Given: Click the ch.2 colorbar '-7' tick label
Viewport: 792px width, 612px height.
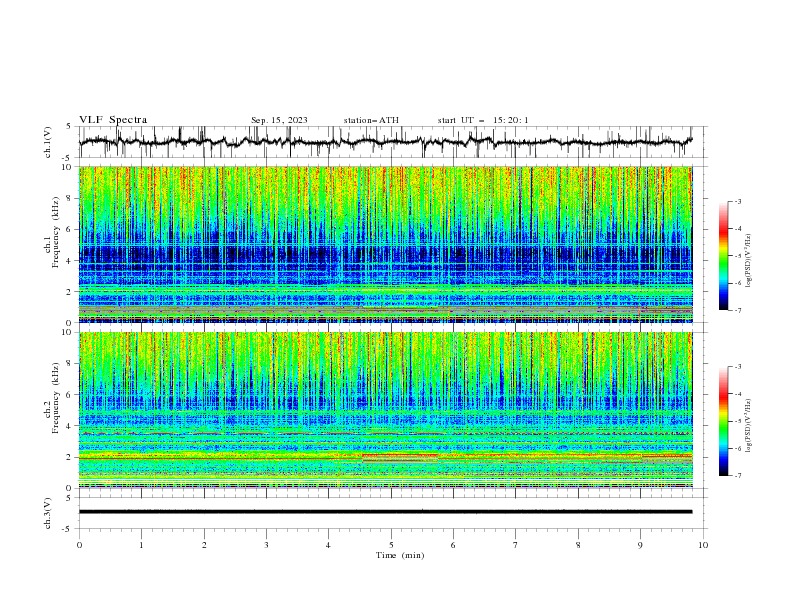Looking at the screenshot, I should tap(737, 476).
